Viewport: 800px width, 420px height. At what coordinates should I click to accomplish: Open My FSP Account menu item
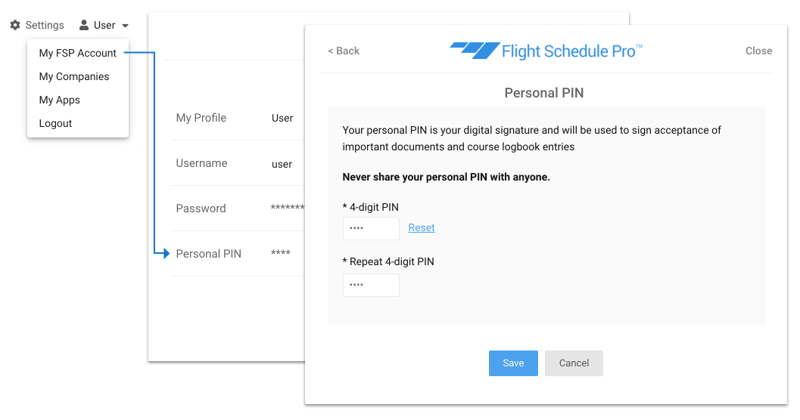pyautogui.click(x=78, y=53)
